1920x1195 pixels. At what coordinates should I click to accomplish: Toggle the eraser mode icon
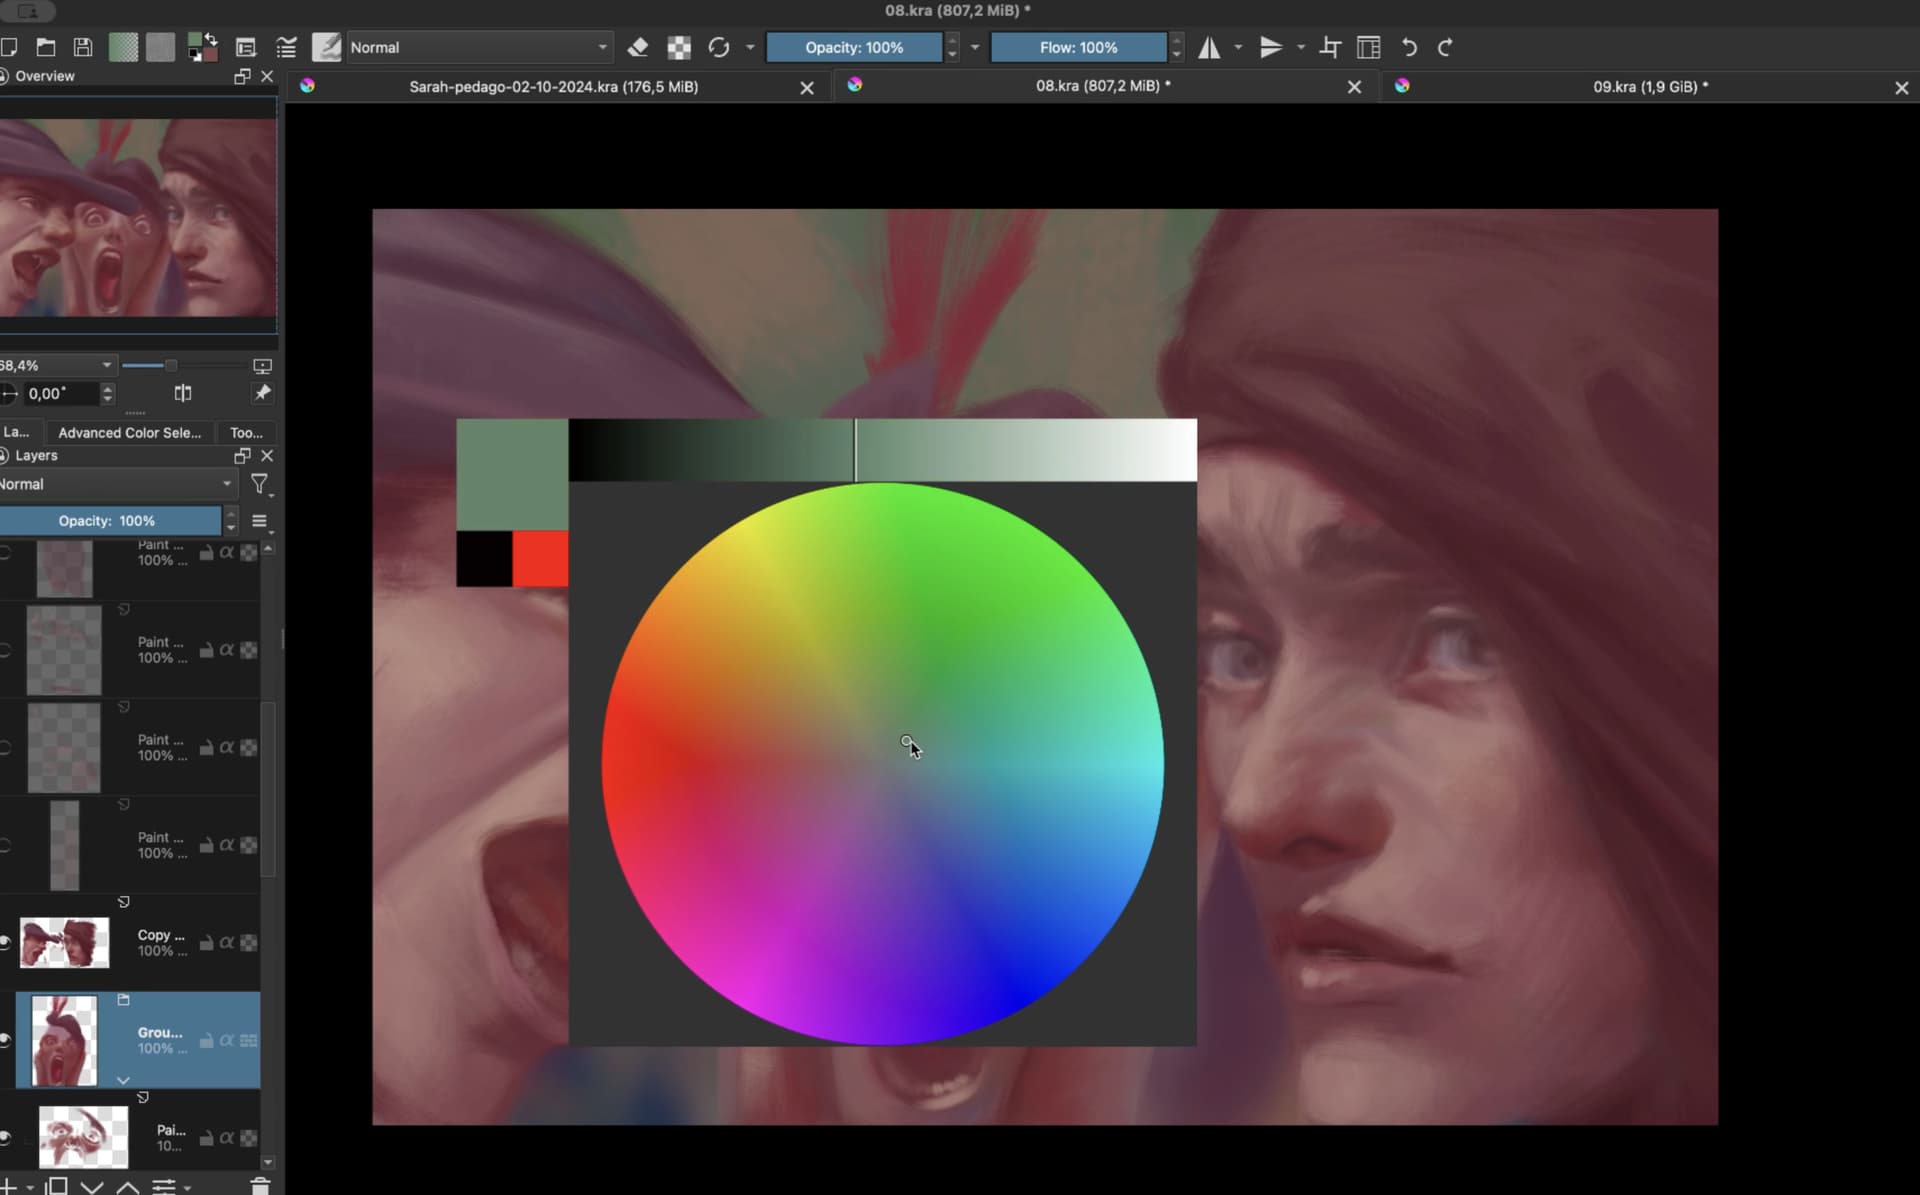coord(637,47)
